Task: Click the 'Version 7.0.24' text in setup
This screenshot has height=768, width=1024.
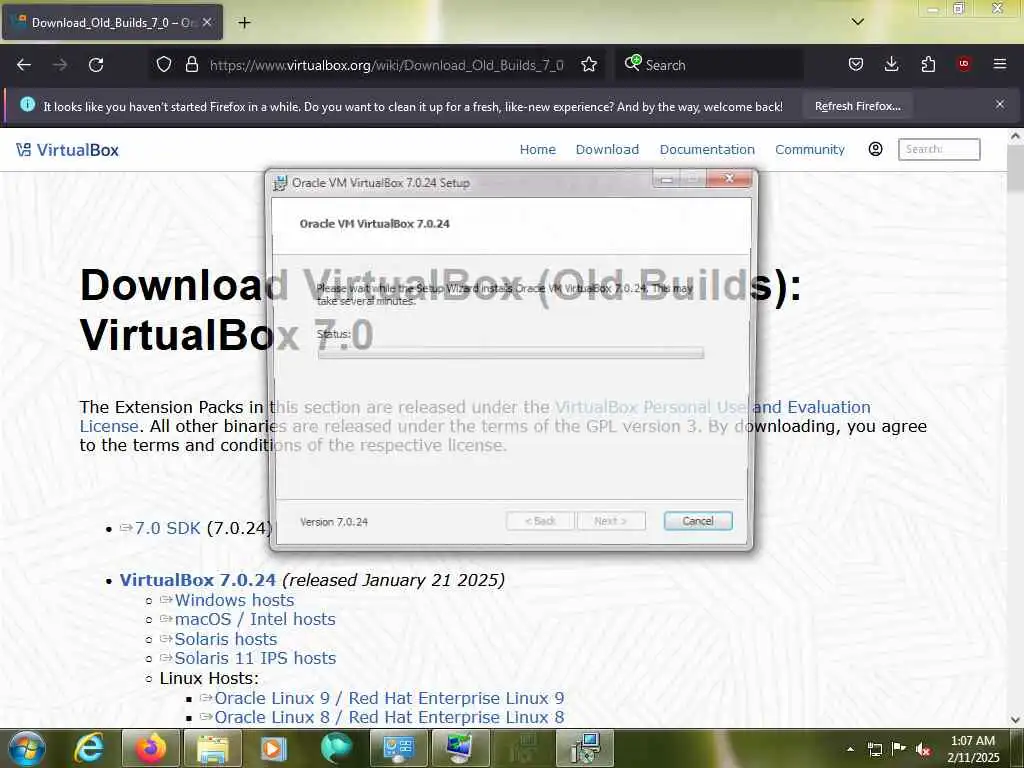Action: click(x=334, y=522)
